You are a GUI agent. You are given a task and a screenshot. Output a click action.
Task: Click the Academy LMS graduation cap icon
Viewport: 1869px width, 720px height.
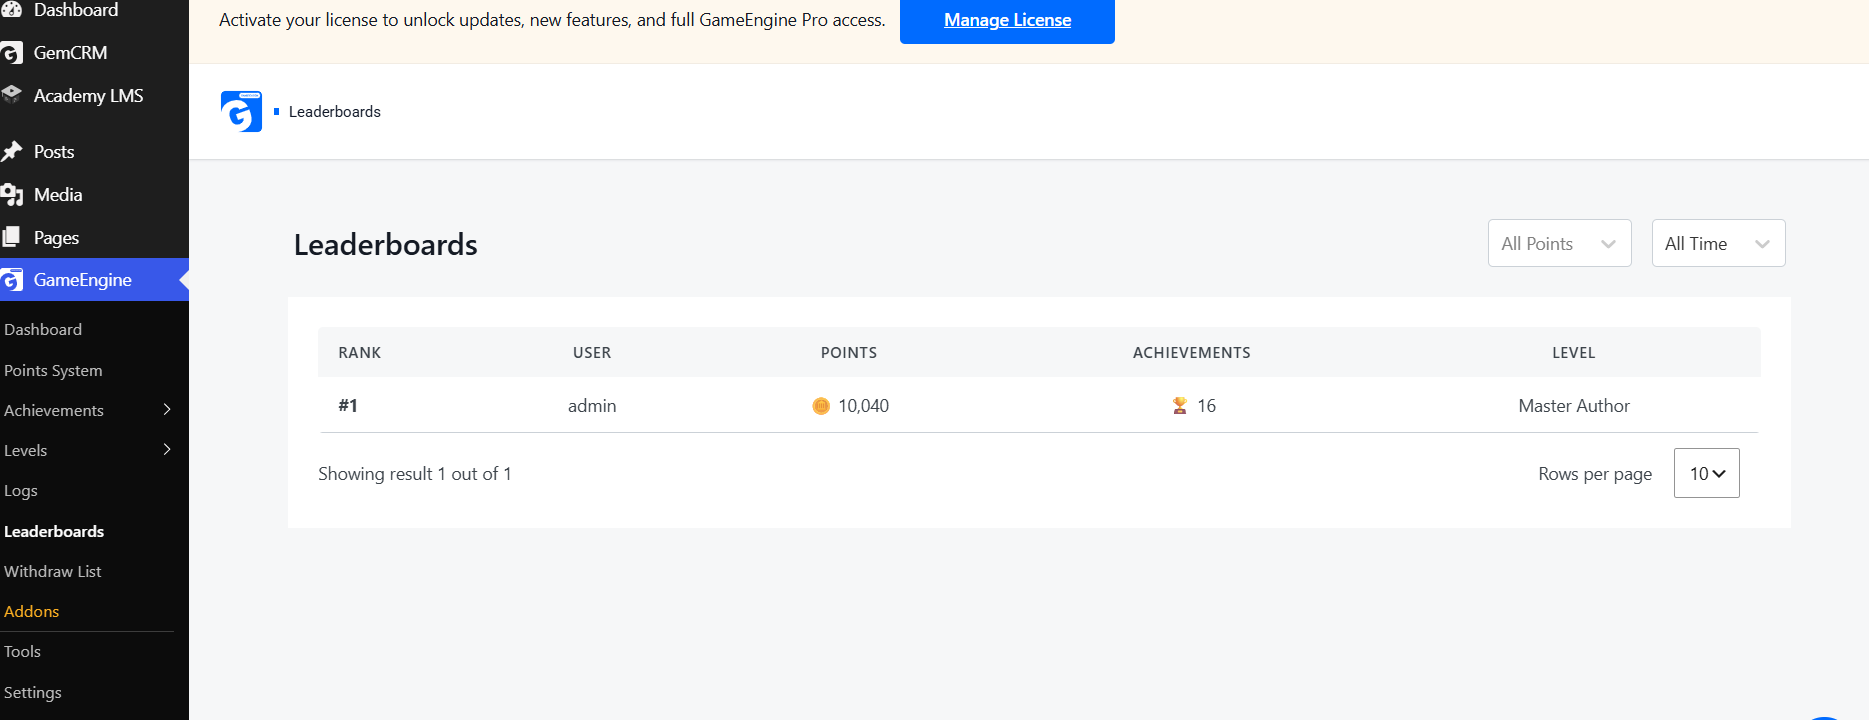[12, 95]
